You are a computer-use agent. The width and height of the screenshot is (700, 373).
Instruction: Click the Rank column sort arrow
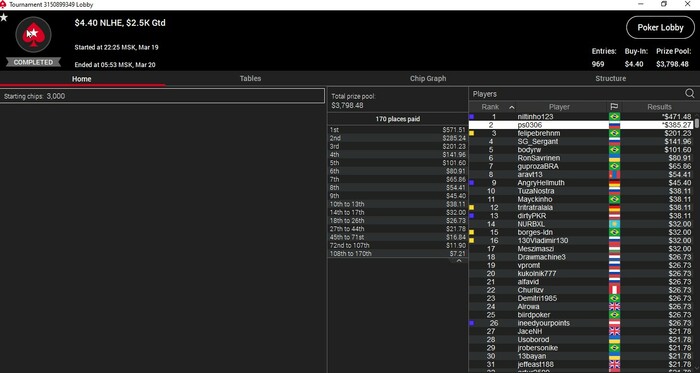coord(512,107)
